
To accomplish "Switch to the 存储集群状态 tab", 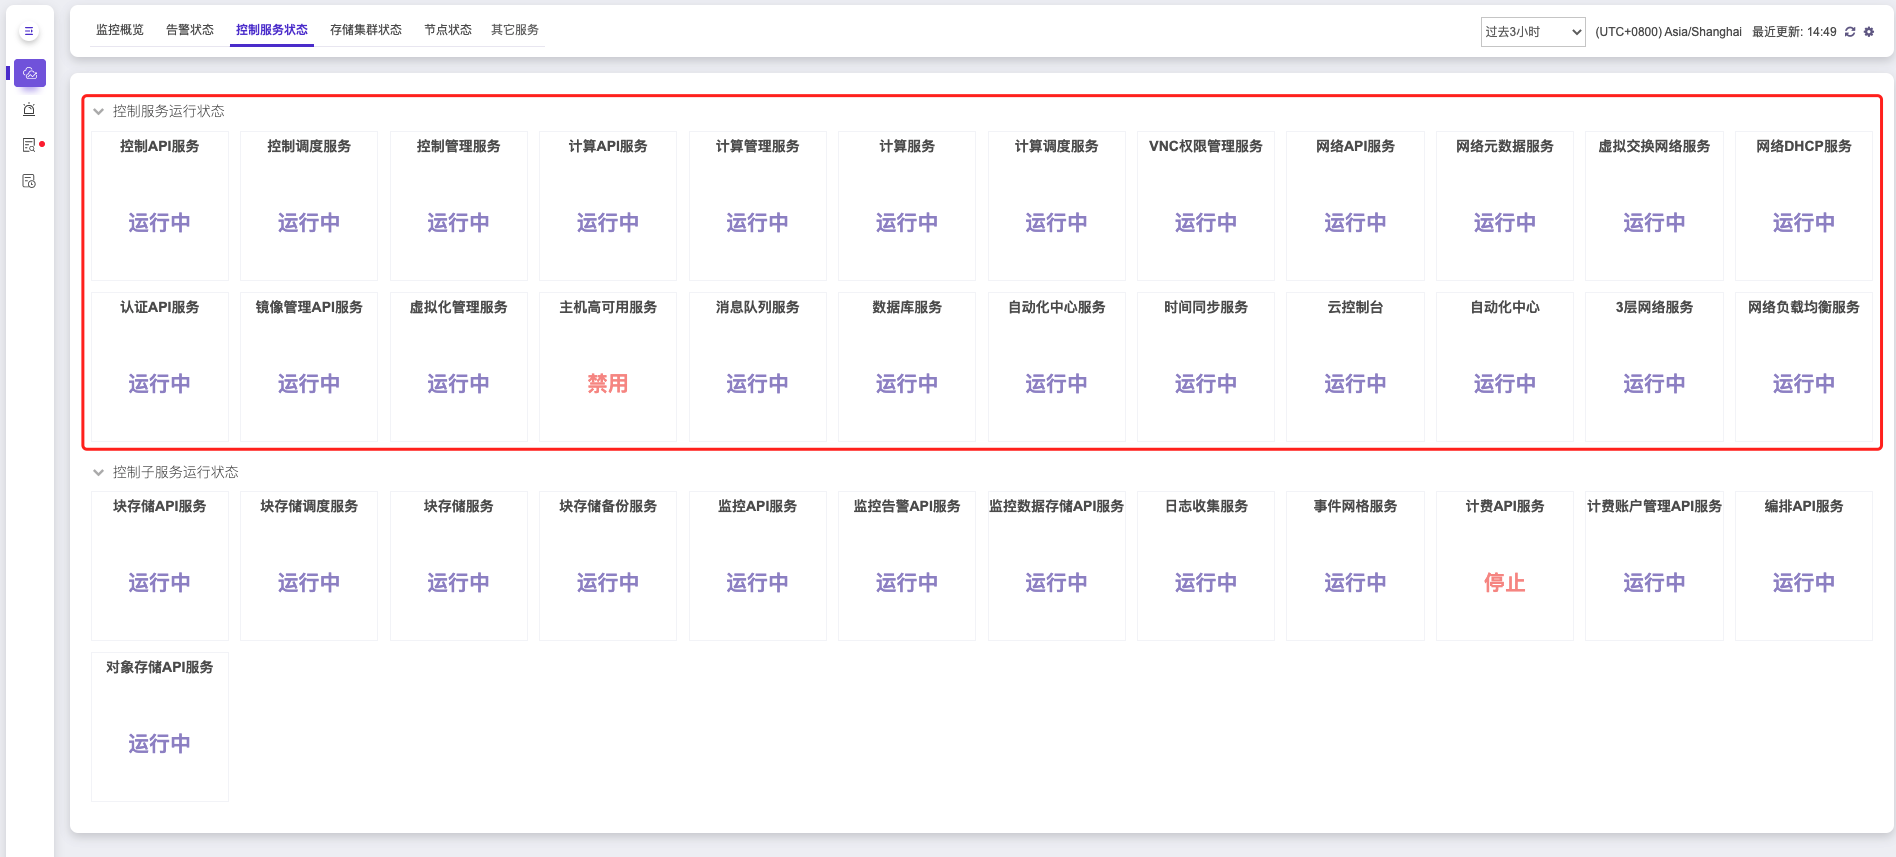I will 366,30.
